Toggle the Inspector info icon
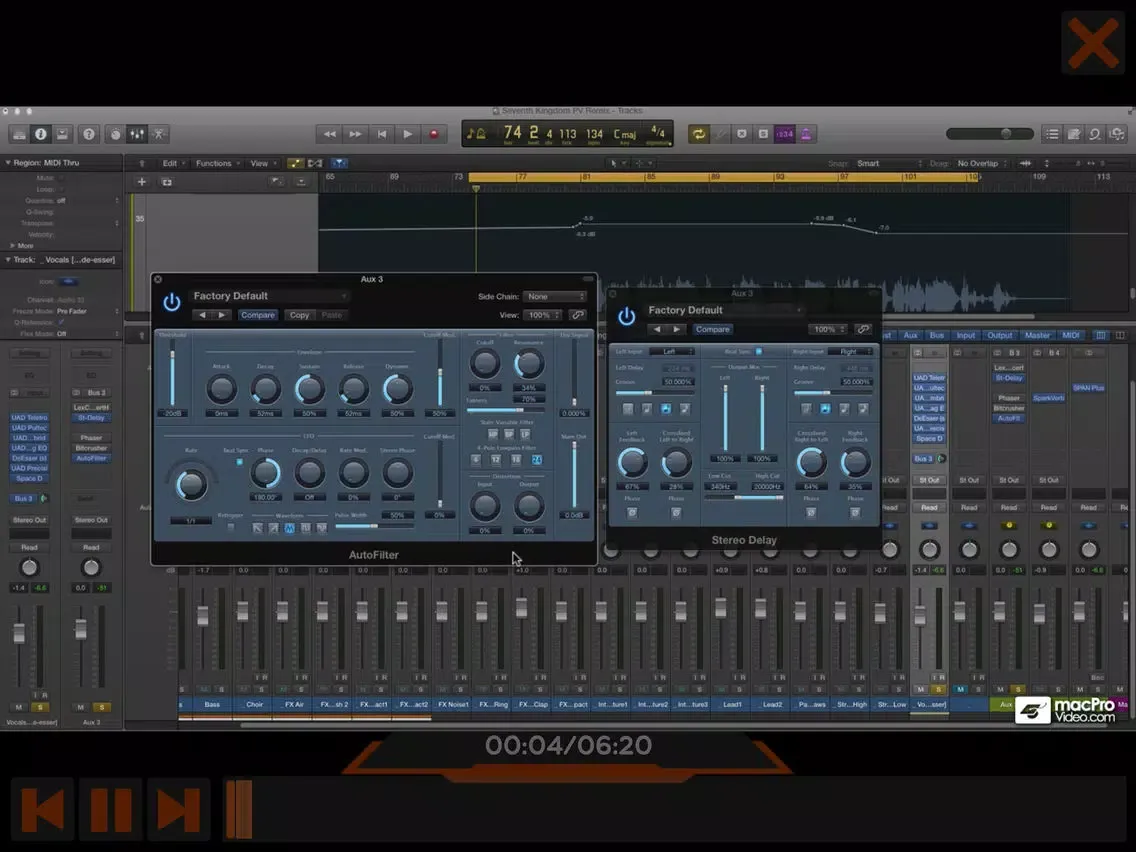1136x852 pixels. coord(41,134)
